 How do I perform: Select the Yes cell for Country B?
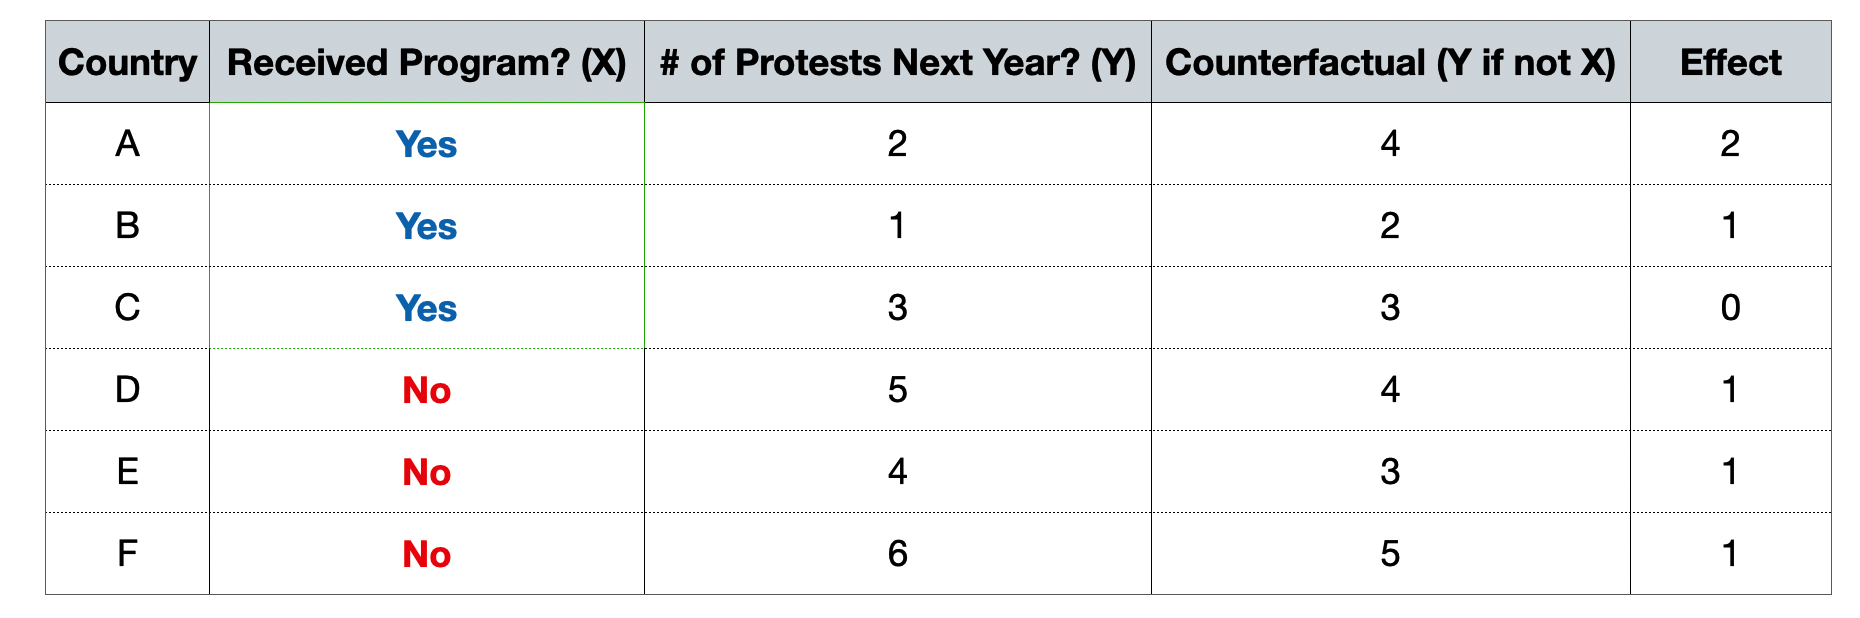pos(426,226)
